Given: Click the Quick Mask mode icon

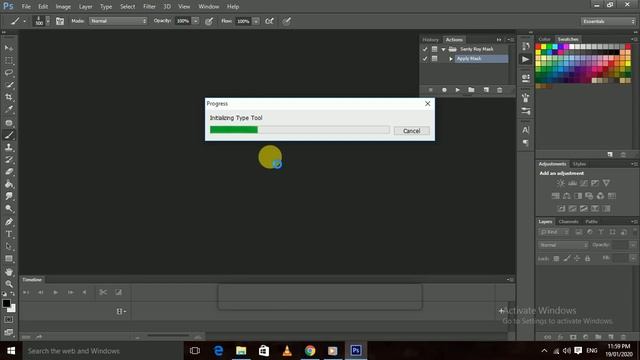Looking at the screenshot, I should (x=9, y=320).
